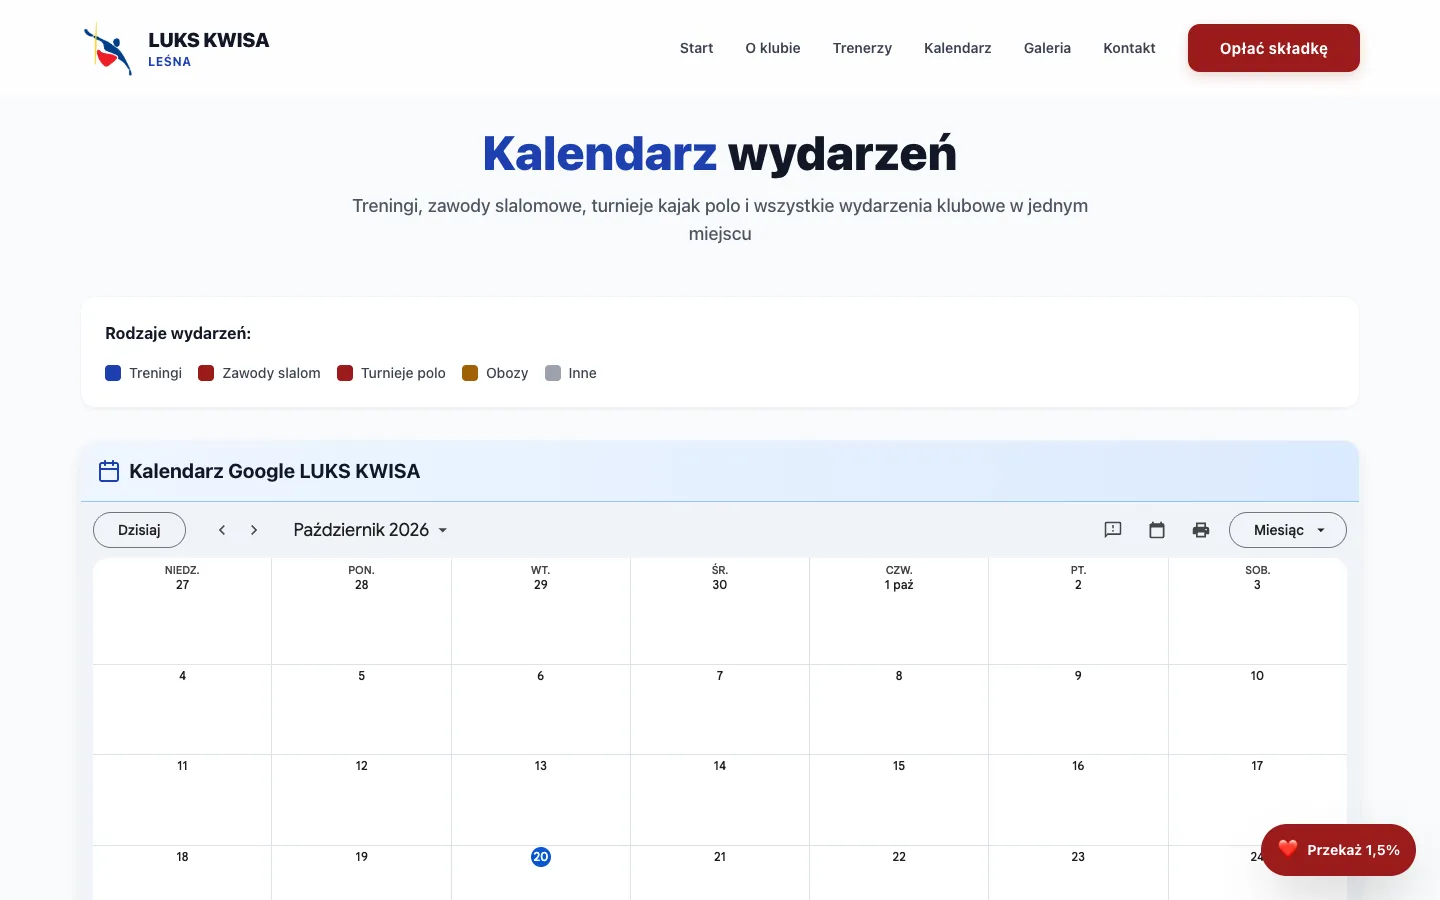1440x900 pixels.
Task: Go to next month with right chevron
Action: point(254,530)
